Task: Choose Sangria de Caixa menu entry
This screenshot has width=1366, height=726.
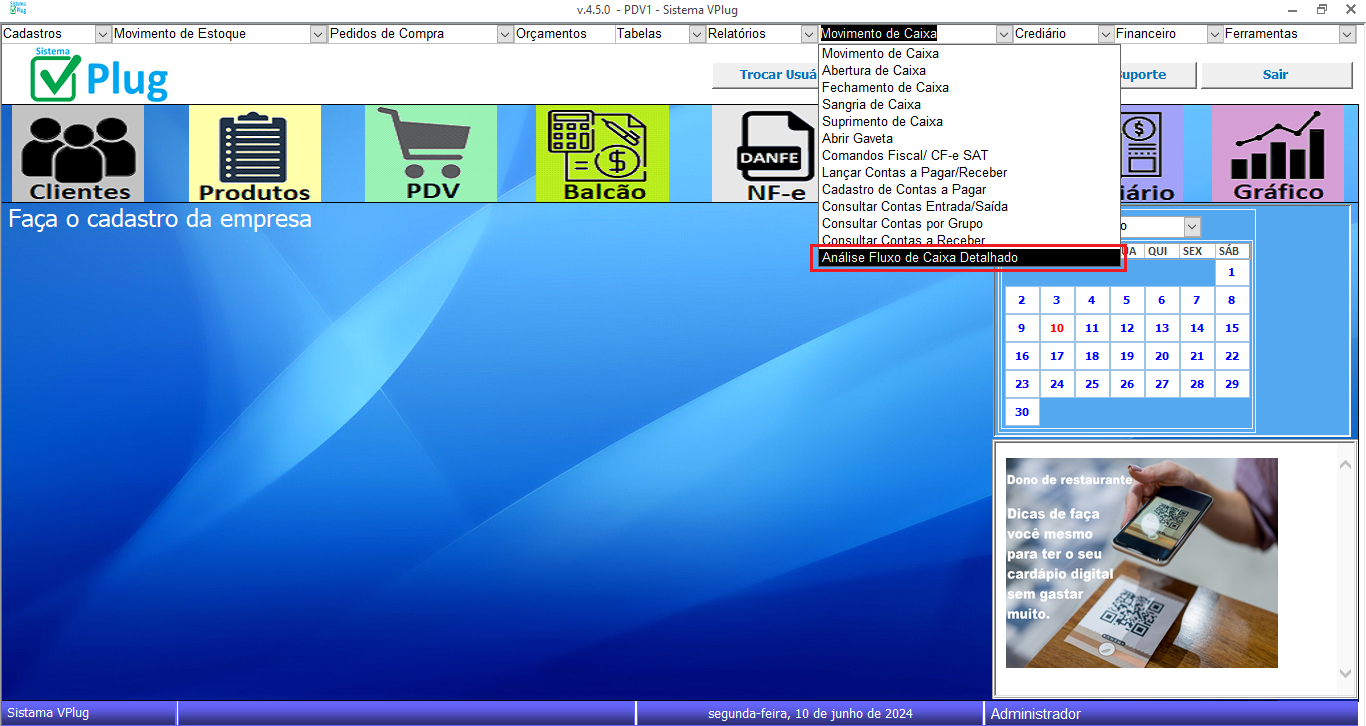Action: (871, 105)
